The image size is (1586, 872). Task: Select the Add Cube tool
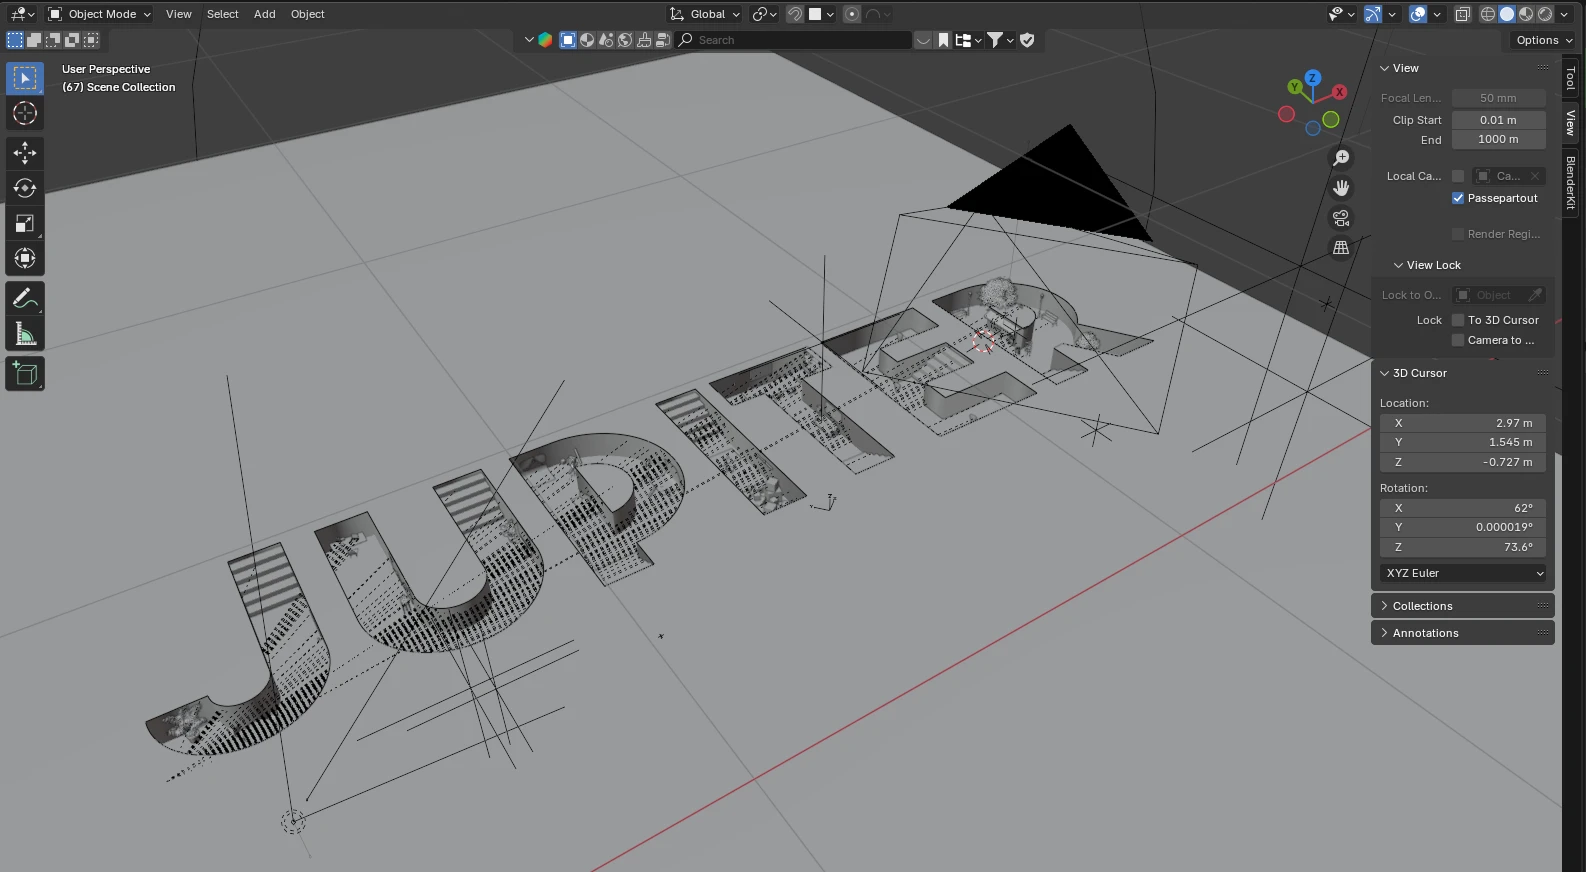(25, 374)
